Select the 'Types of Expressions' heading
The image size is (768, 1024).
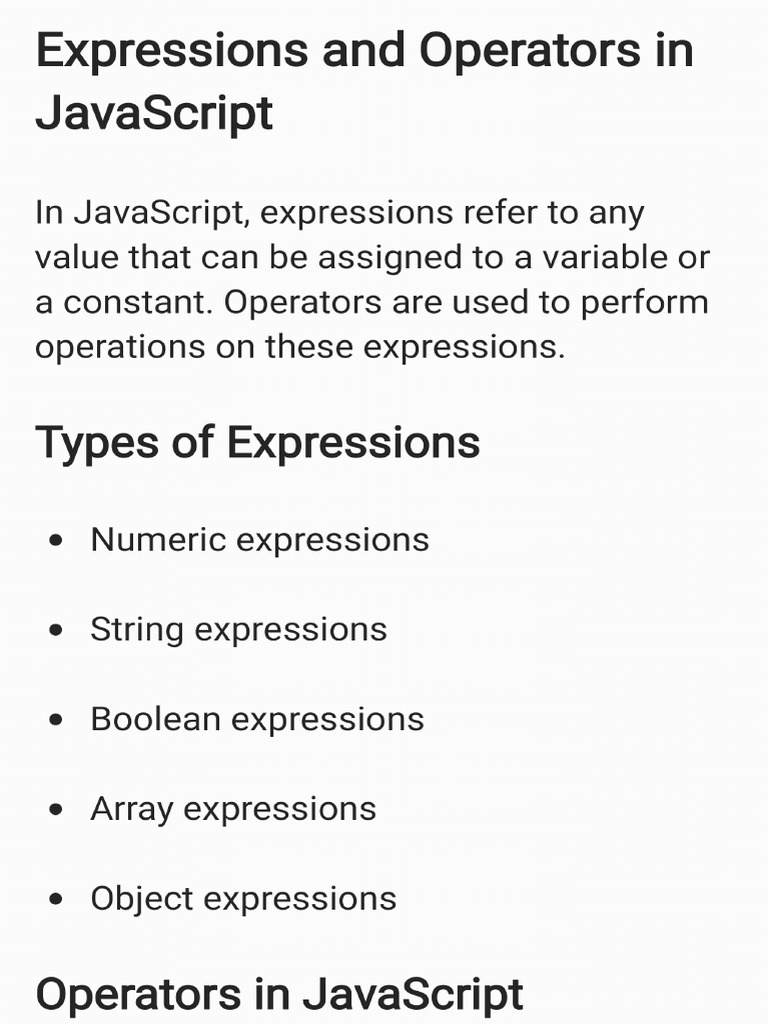coord(257,443)
